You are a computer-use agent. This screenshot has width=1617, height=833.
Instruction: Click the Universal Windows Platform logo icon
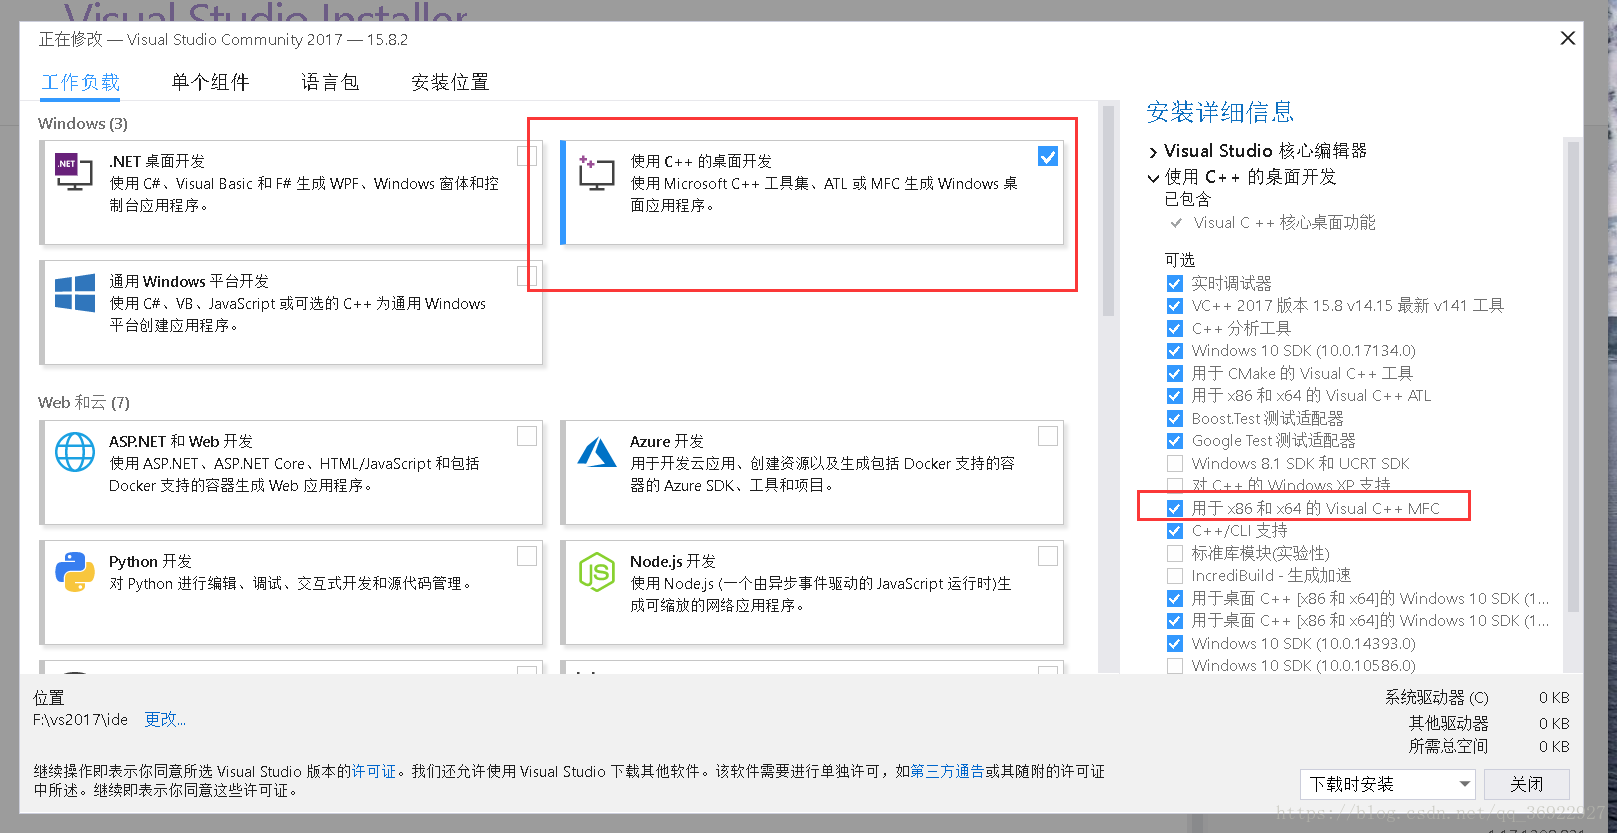pyautogui.click(x=75, y=293)
